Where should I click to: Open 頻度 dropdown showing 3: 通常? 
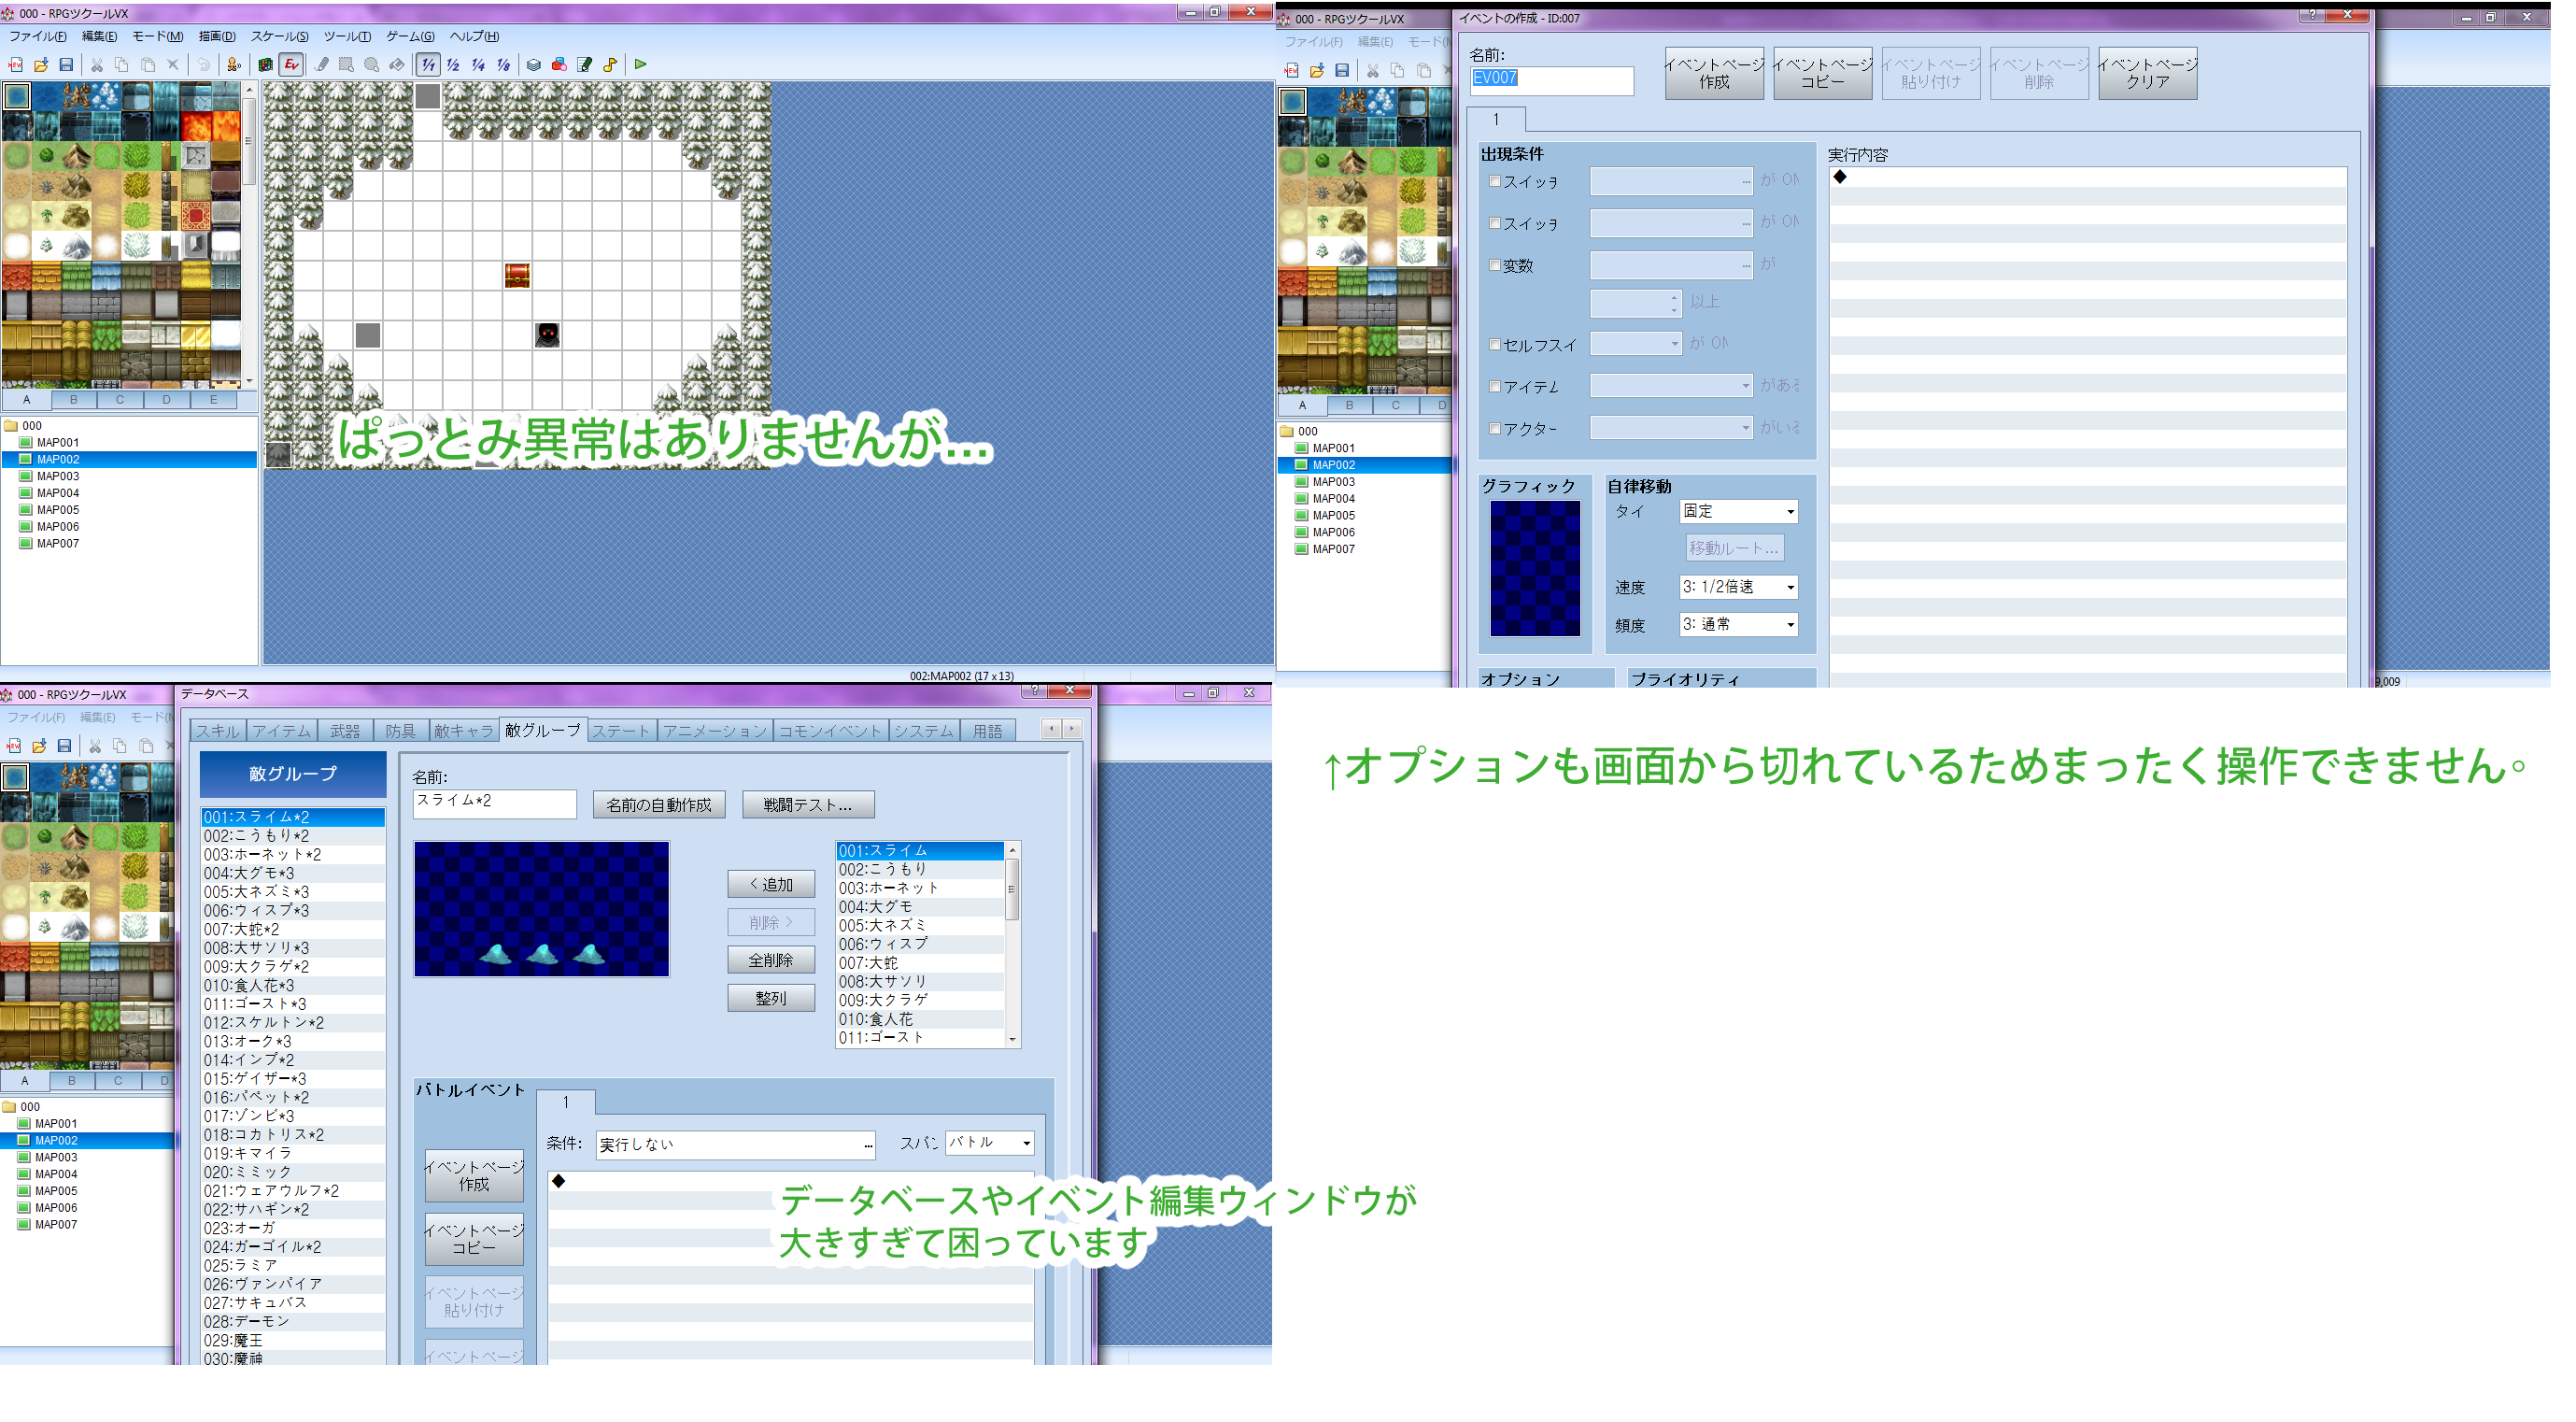(1738, 625)
